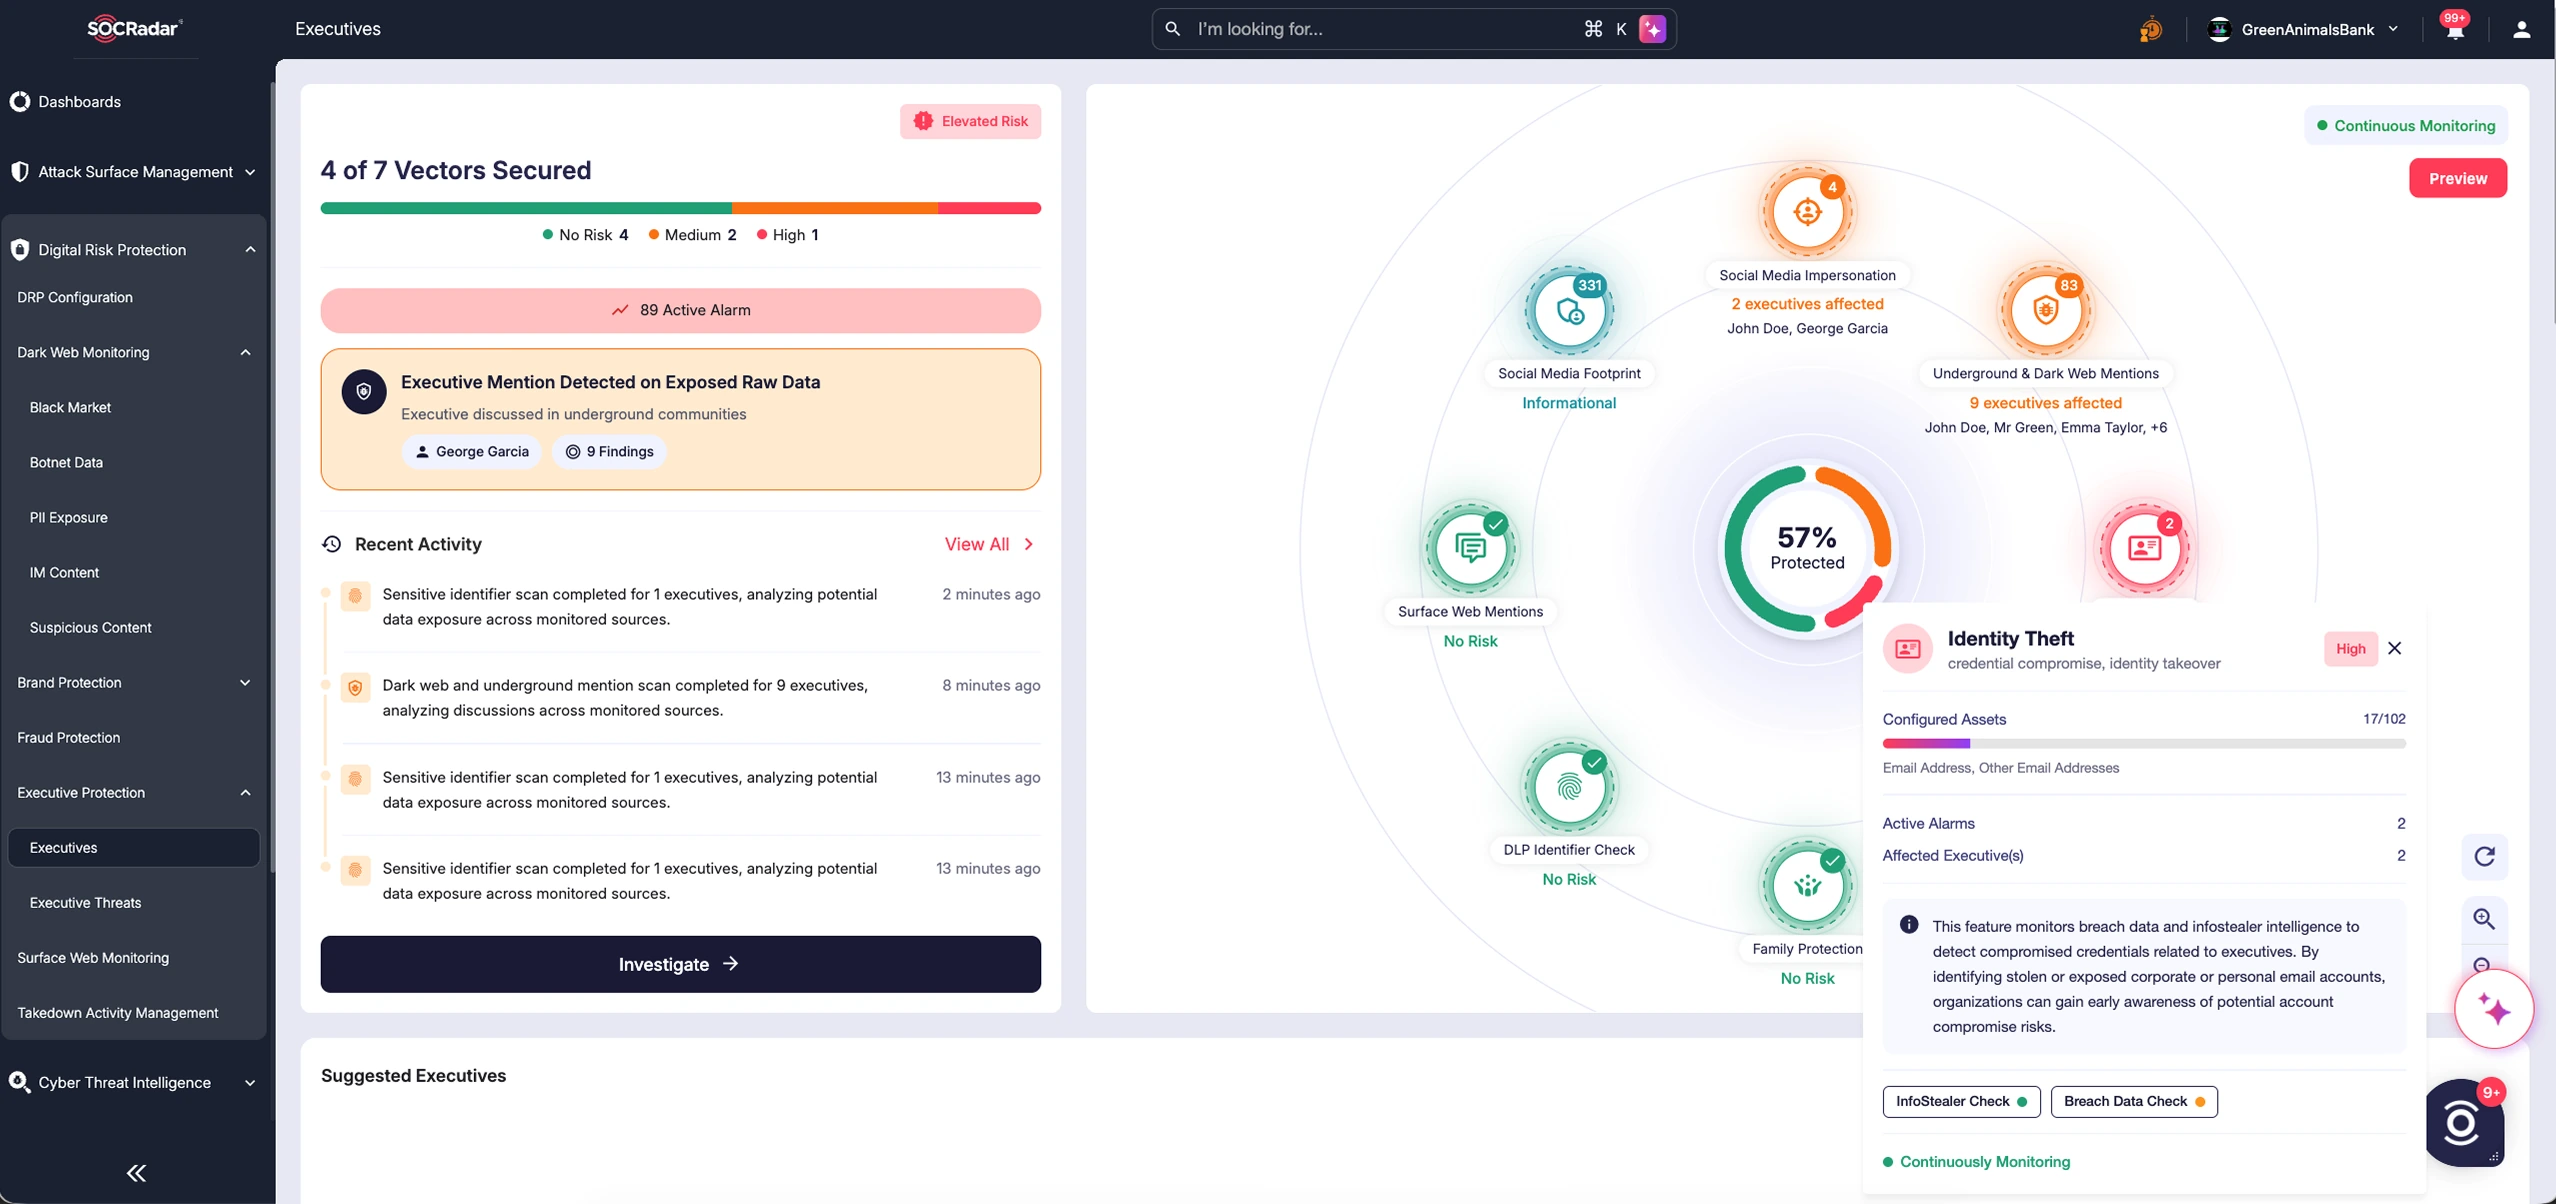Click the 9 Findings chip
Viewport: 2556px width, 1204px height.
tap(609, 452)
